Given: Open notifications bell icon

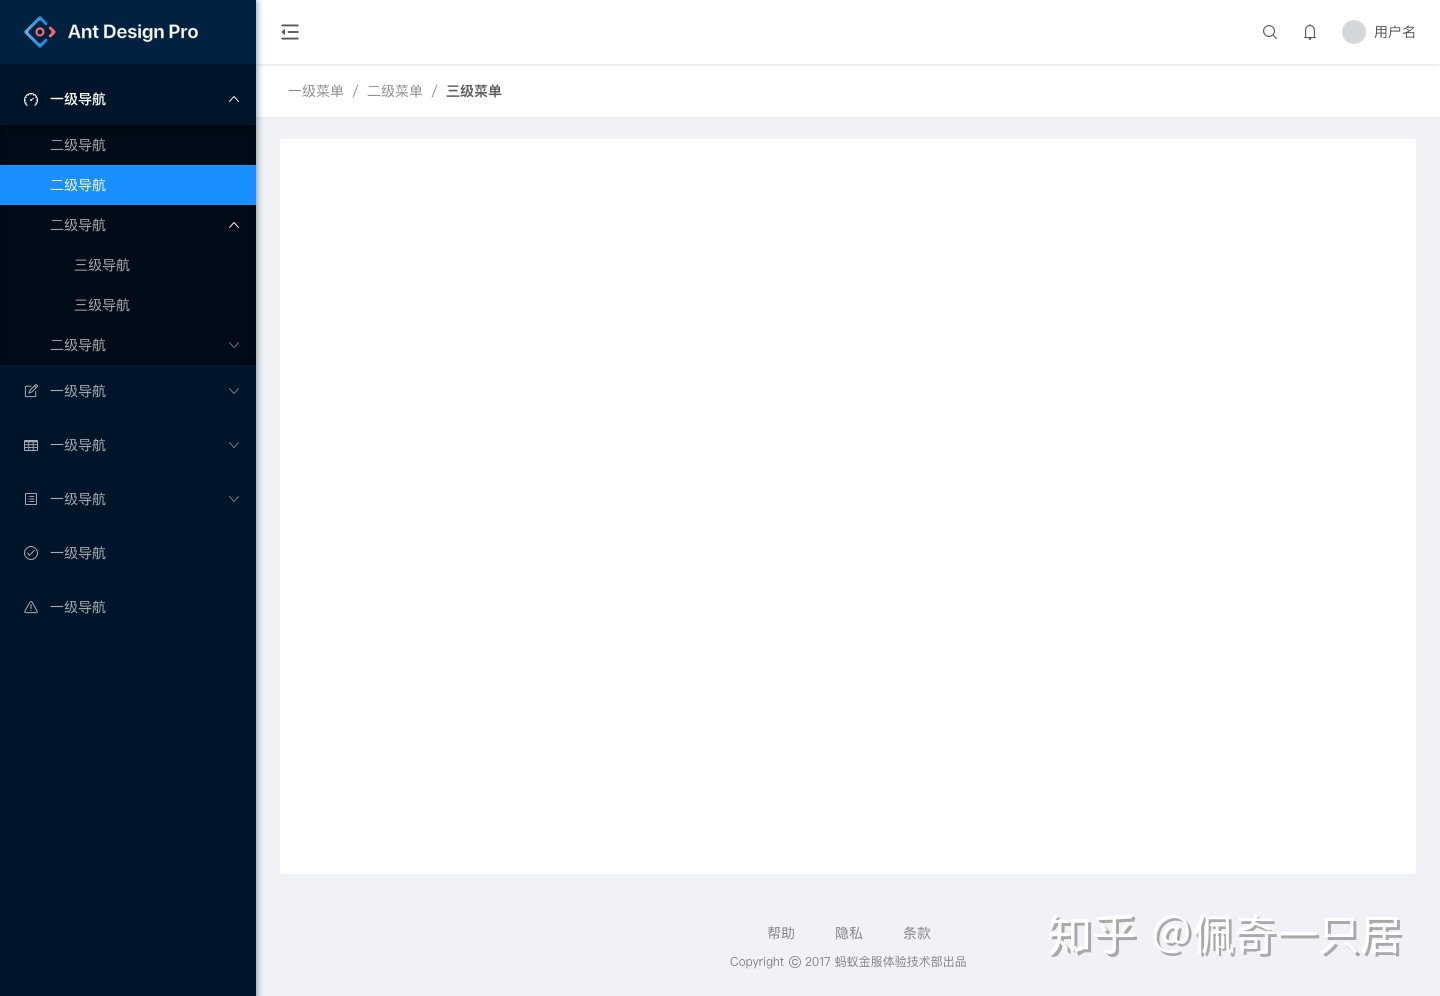Looking at the screenshot, I should point(1310,32).
